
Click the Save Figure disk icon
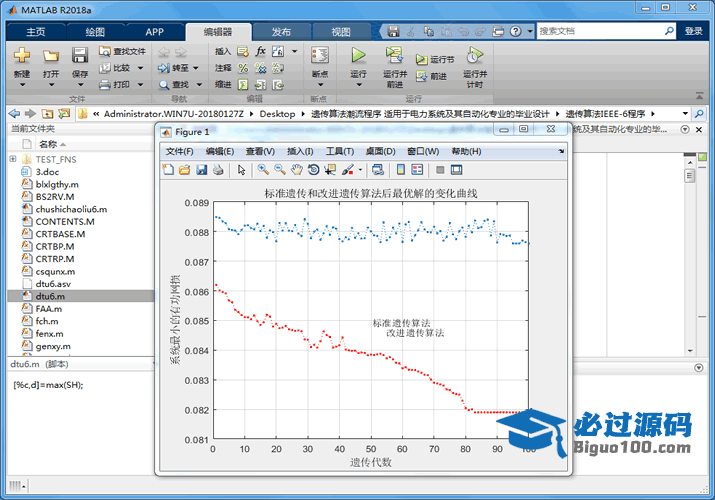(202, 170)
